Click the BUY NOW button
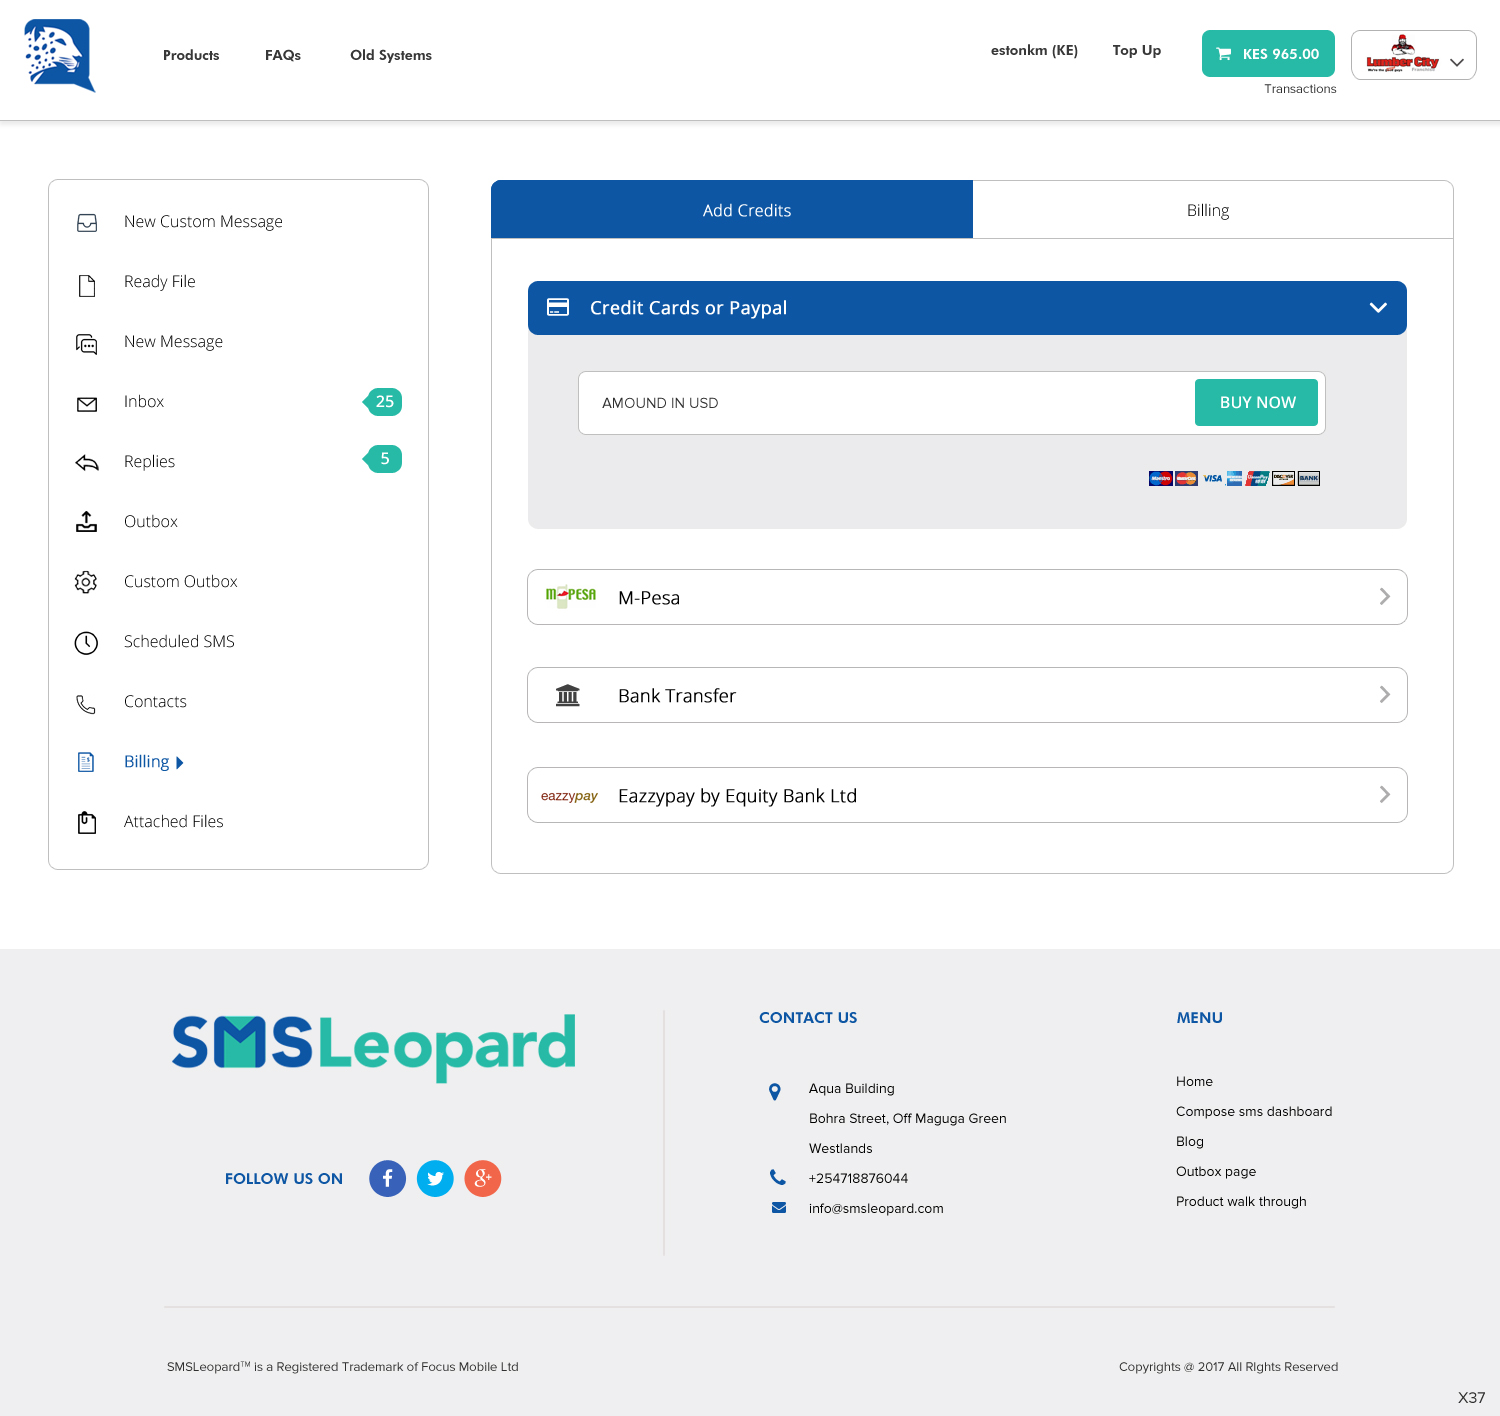1500x1416 pixels. (x=1256, y=402)
